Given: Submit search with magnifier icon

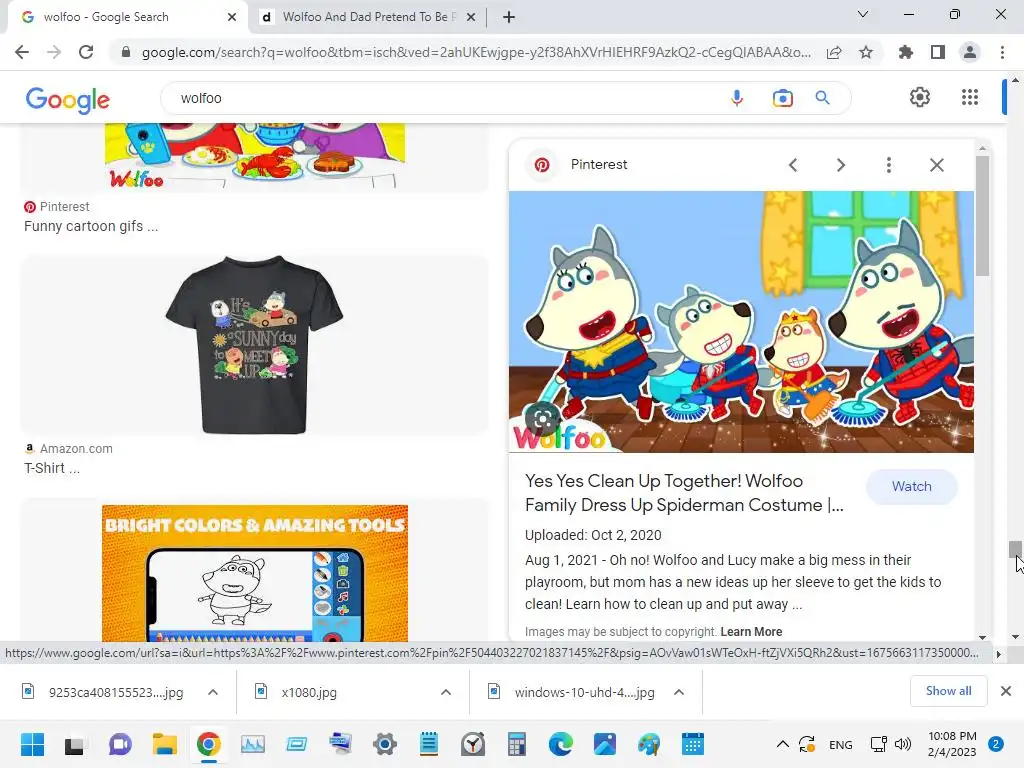Looking at the screenshot, I should click(x=822, y=98).
